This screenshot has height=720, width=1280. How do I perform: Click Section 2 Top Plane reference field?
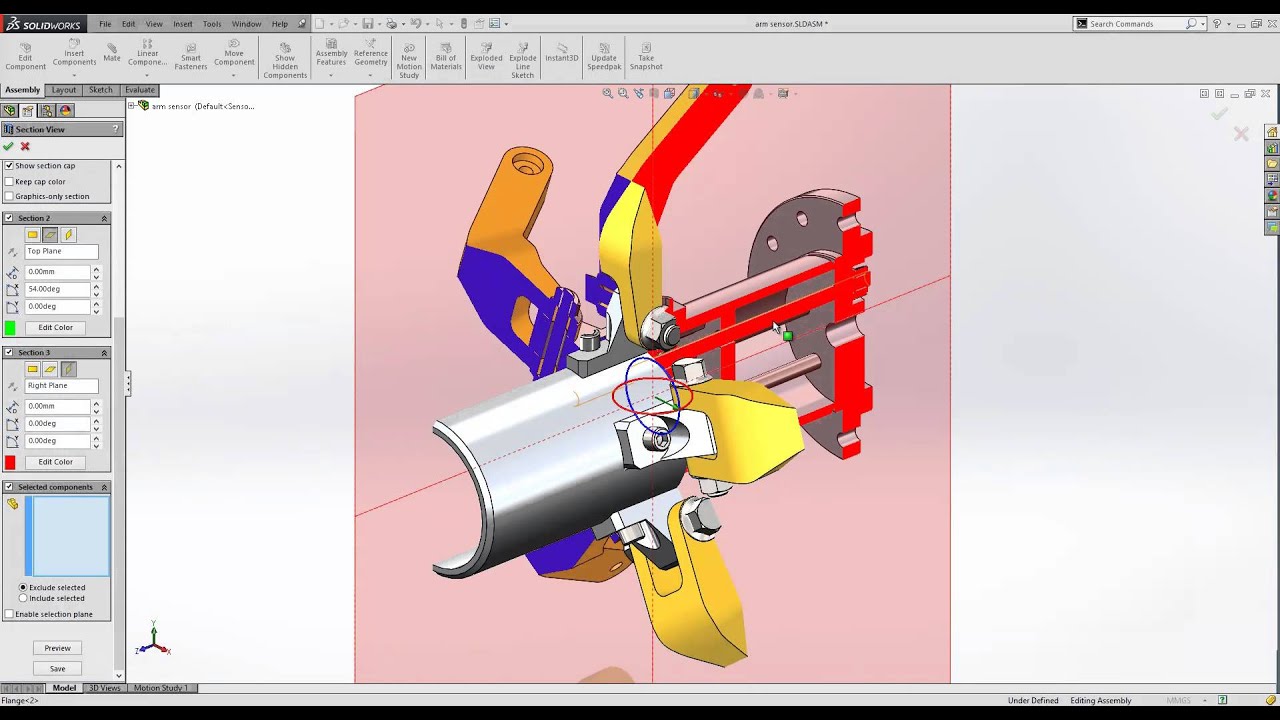[61, 251]
